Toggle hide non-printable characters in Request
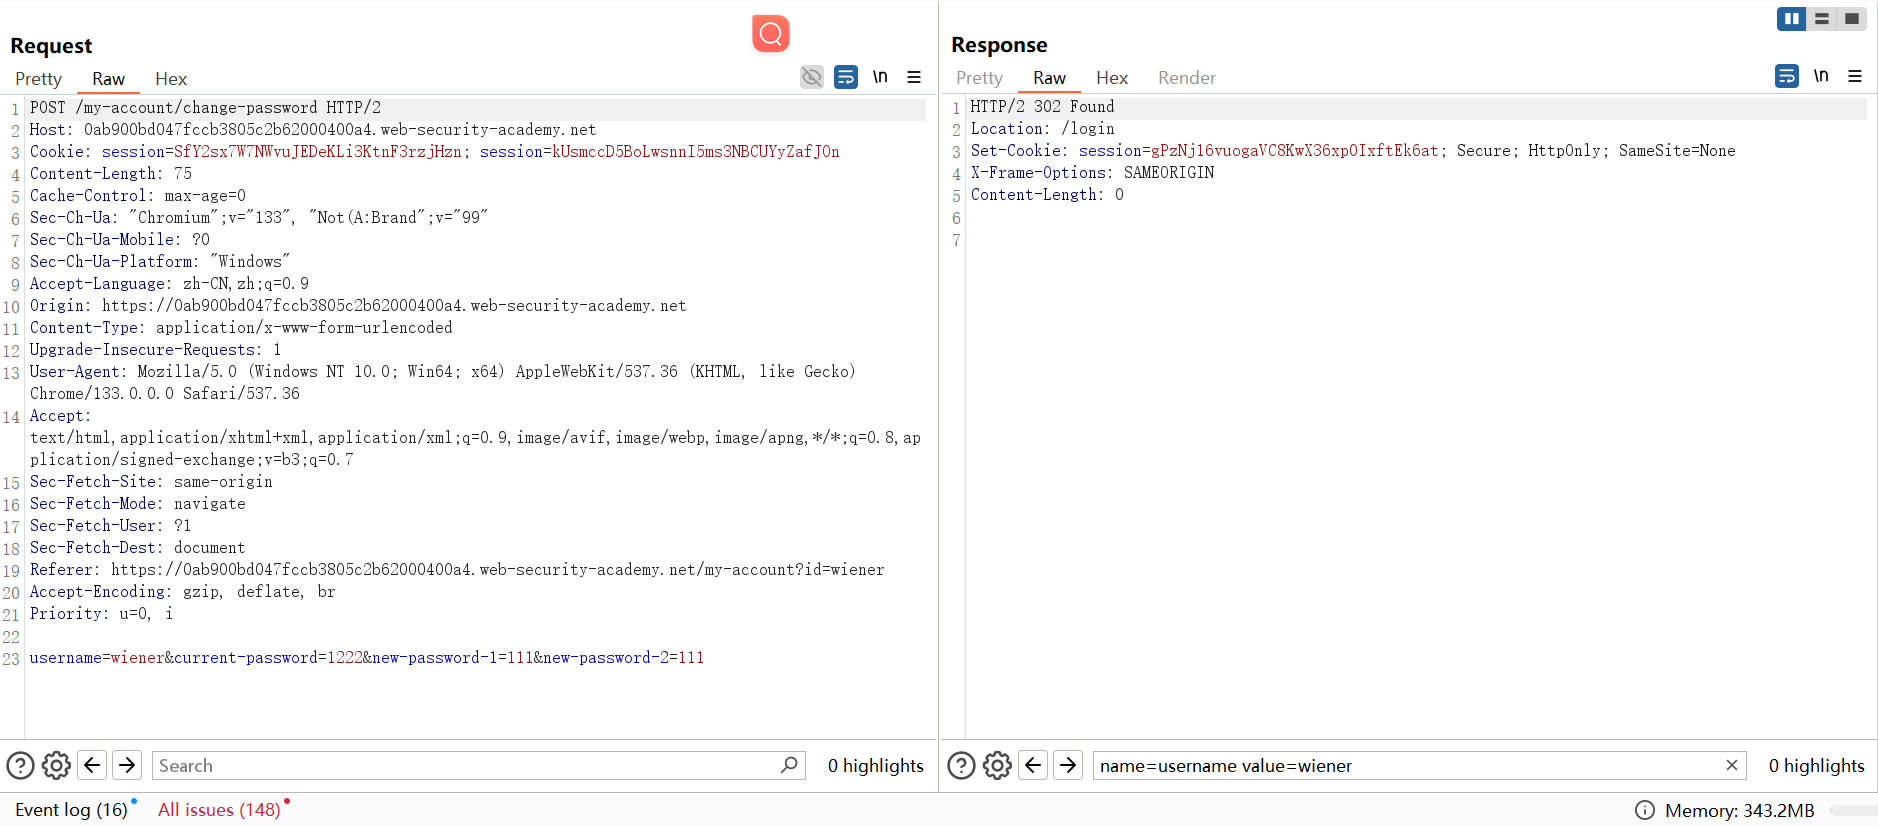This screenshot has height=826, width=1878. (x=812, y=77)
